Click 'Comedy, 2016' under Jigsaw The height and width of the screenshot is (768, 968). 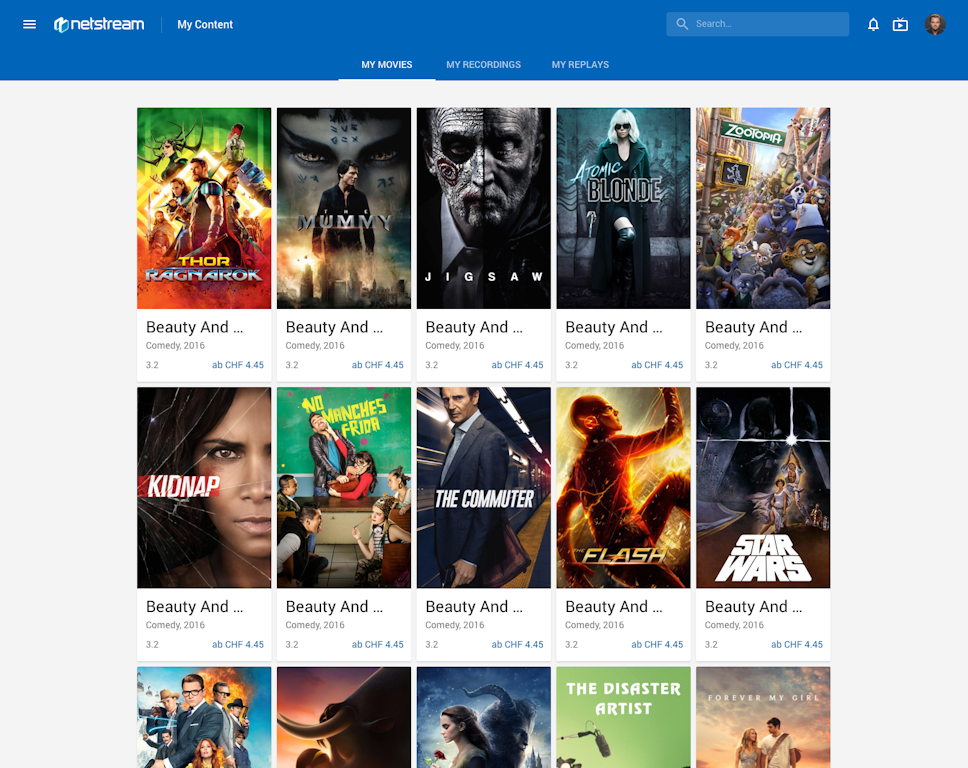click(x=455, y=346)
